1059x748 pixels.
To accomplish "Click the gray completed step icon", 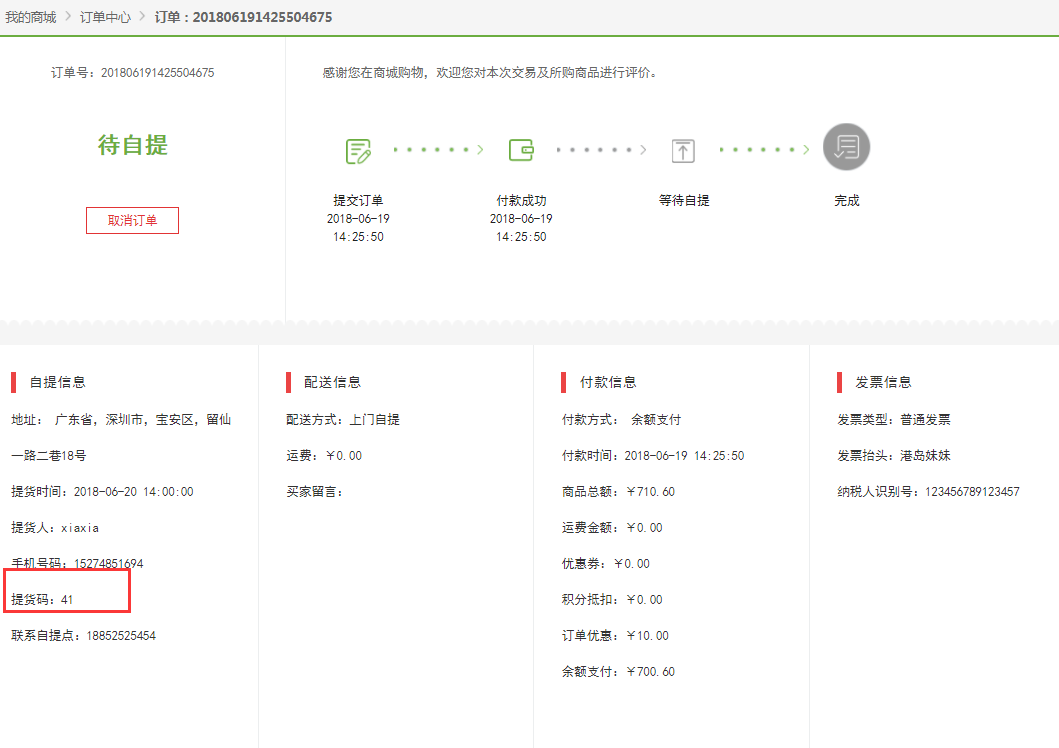I will pos(846,148).
